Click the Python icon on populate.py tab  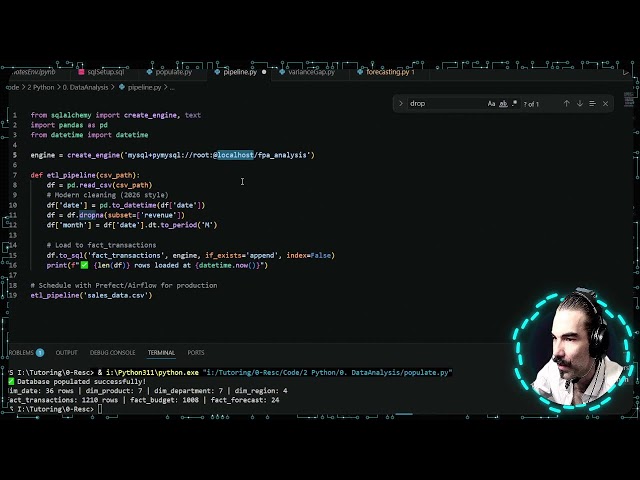tap(149, 72)
